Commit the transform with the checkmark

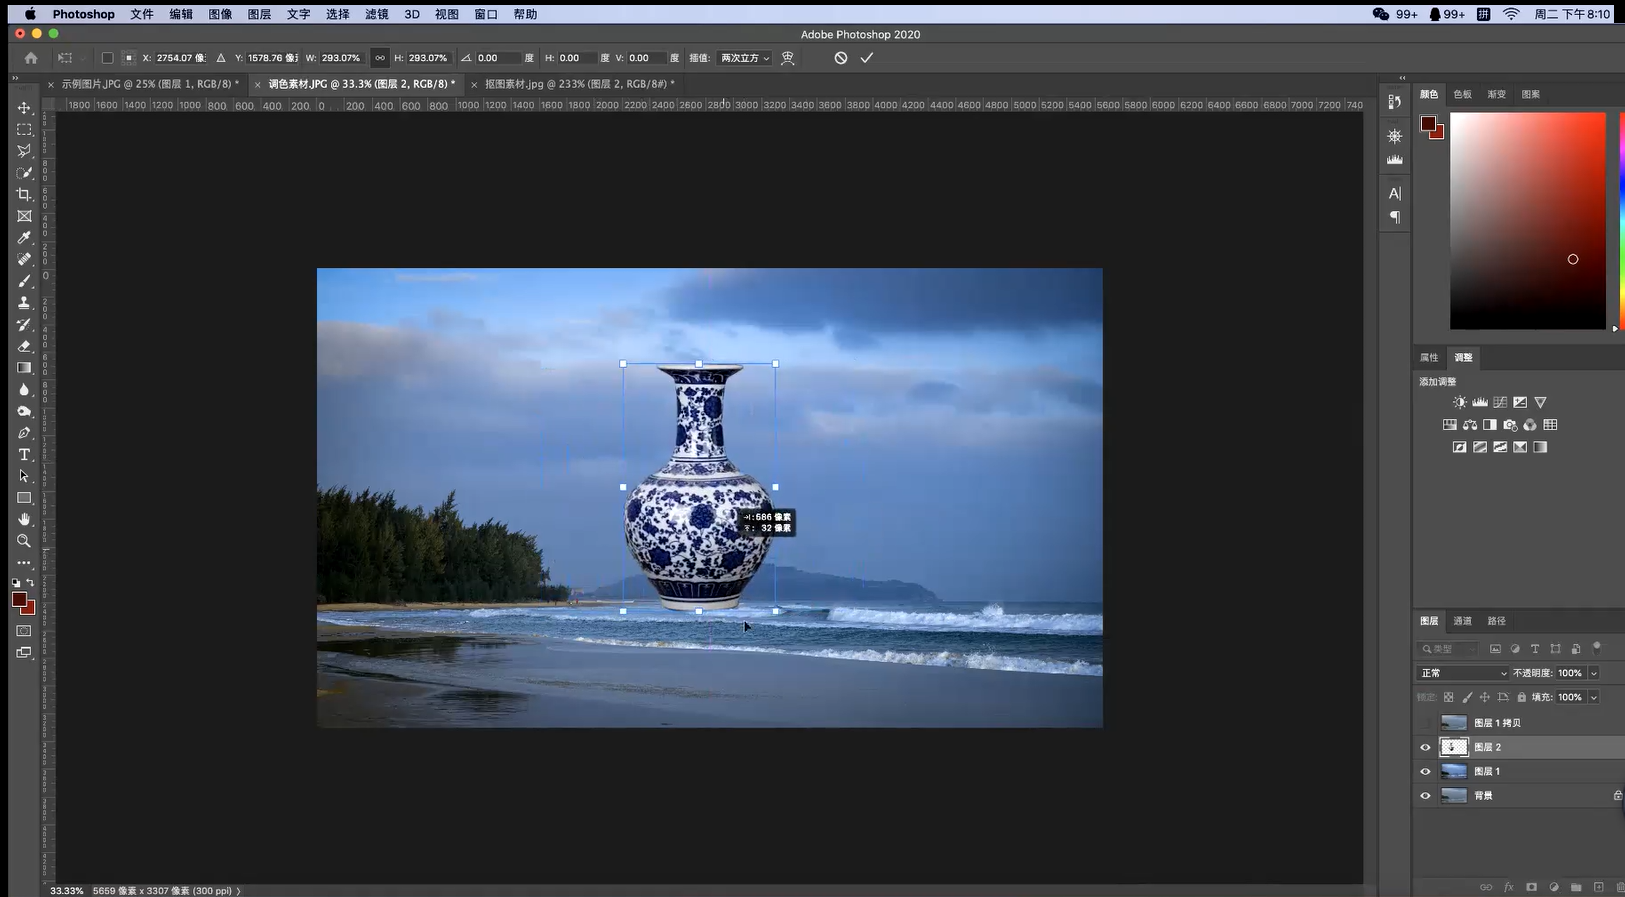coord(867,58)
